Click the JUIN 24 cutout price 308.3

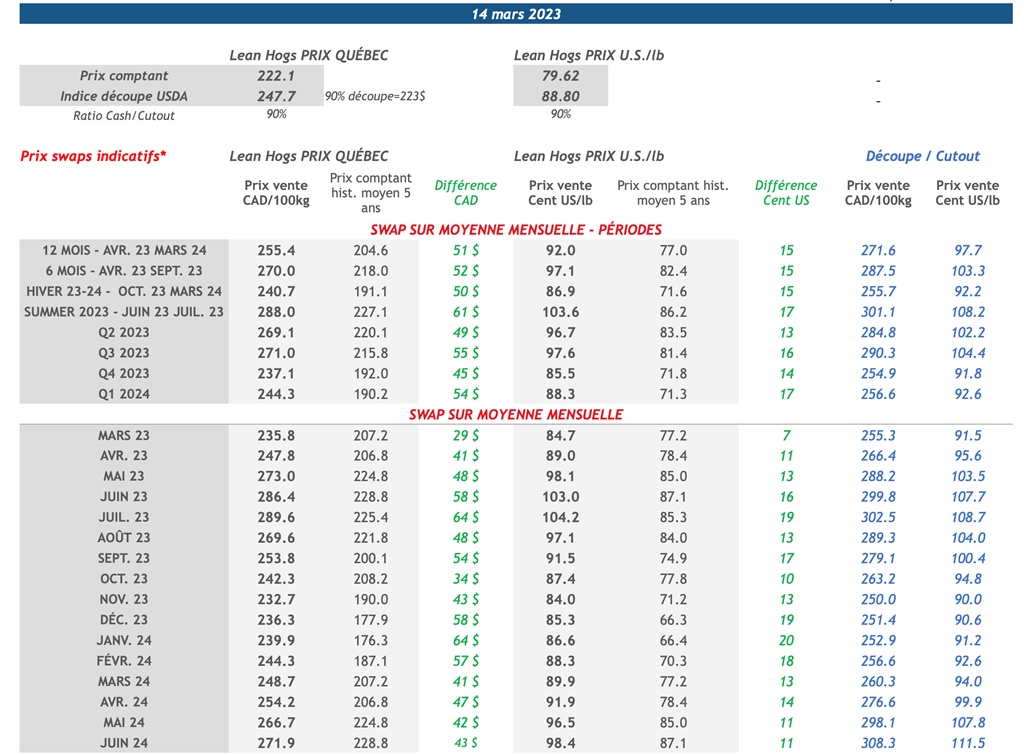click(878, 743)
